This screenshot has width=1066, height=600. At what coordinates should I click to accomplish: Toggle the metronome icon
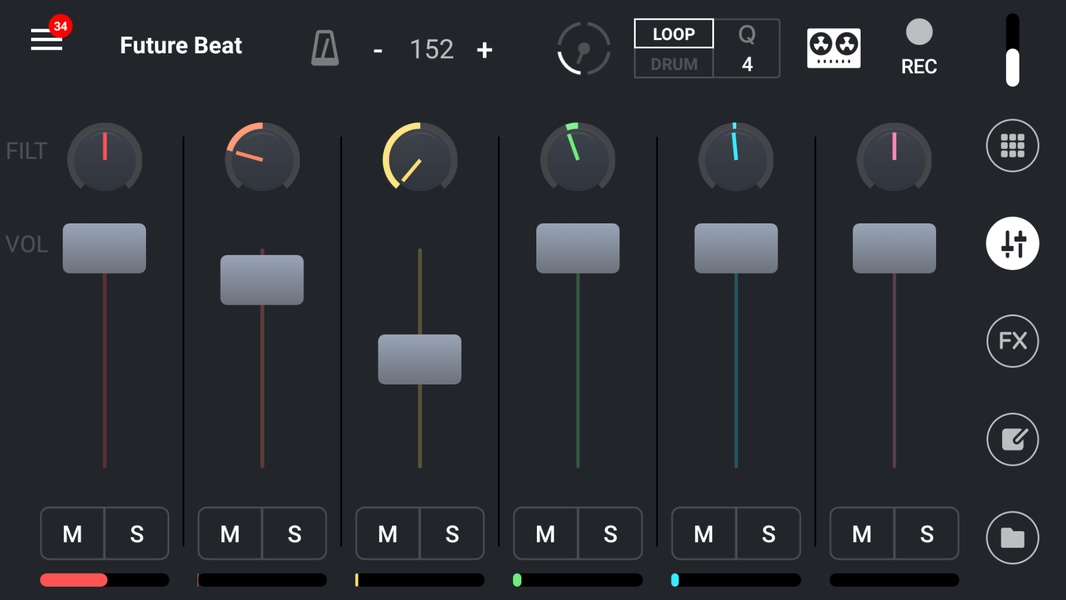click(325, 48)
